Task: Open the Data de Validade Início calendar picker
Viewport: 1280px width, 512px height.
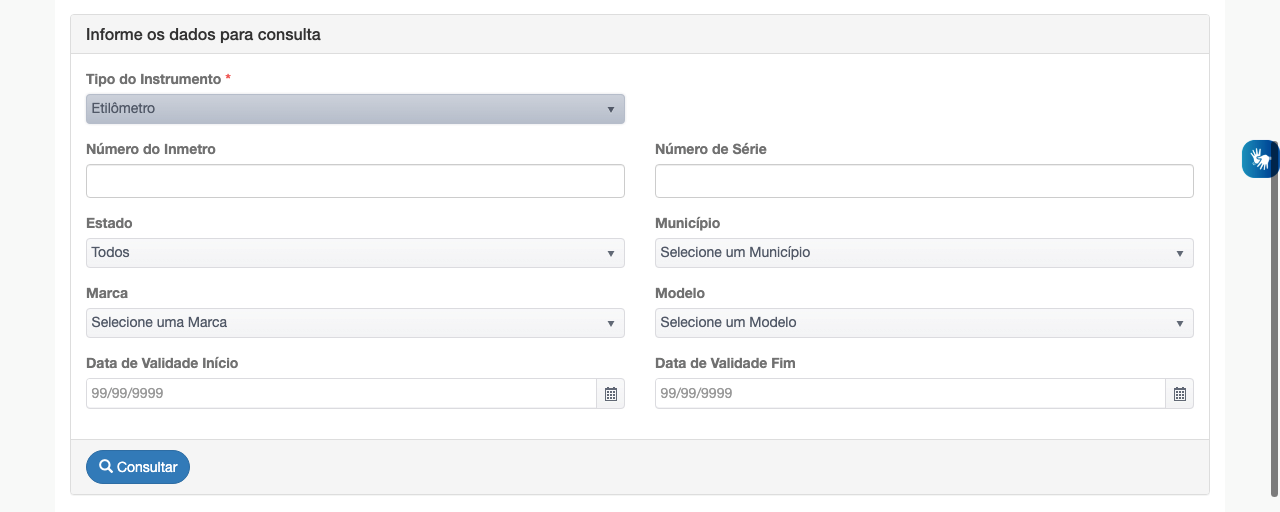Action: pos(611,394)
